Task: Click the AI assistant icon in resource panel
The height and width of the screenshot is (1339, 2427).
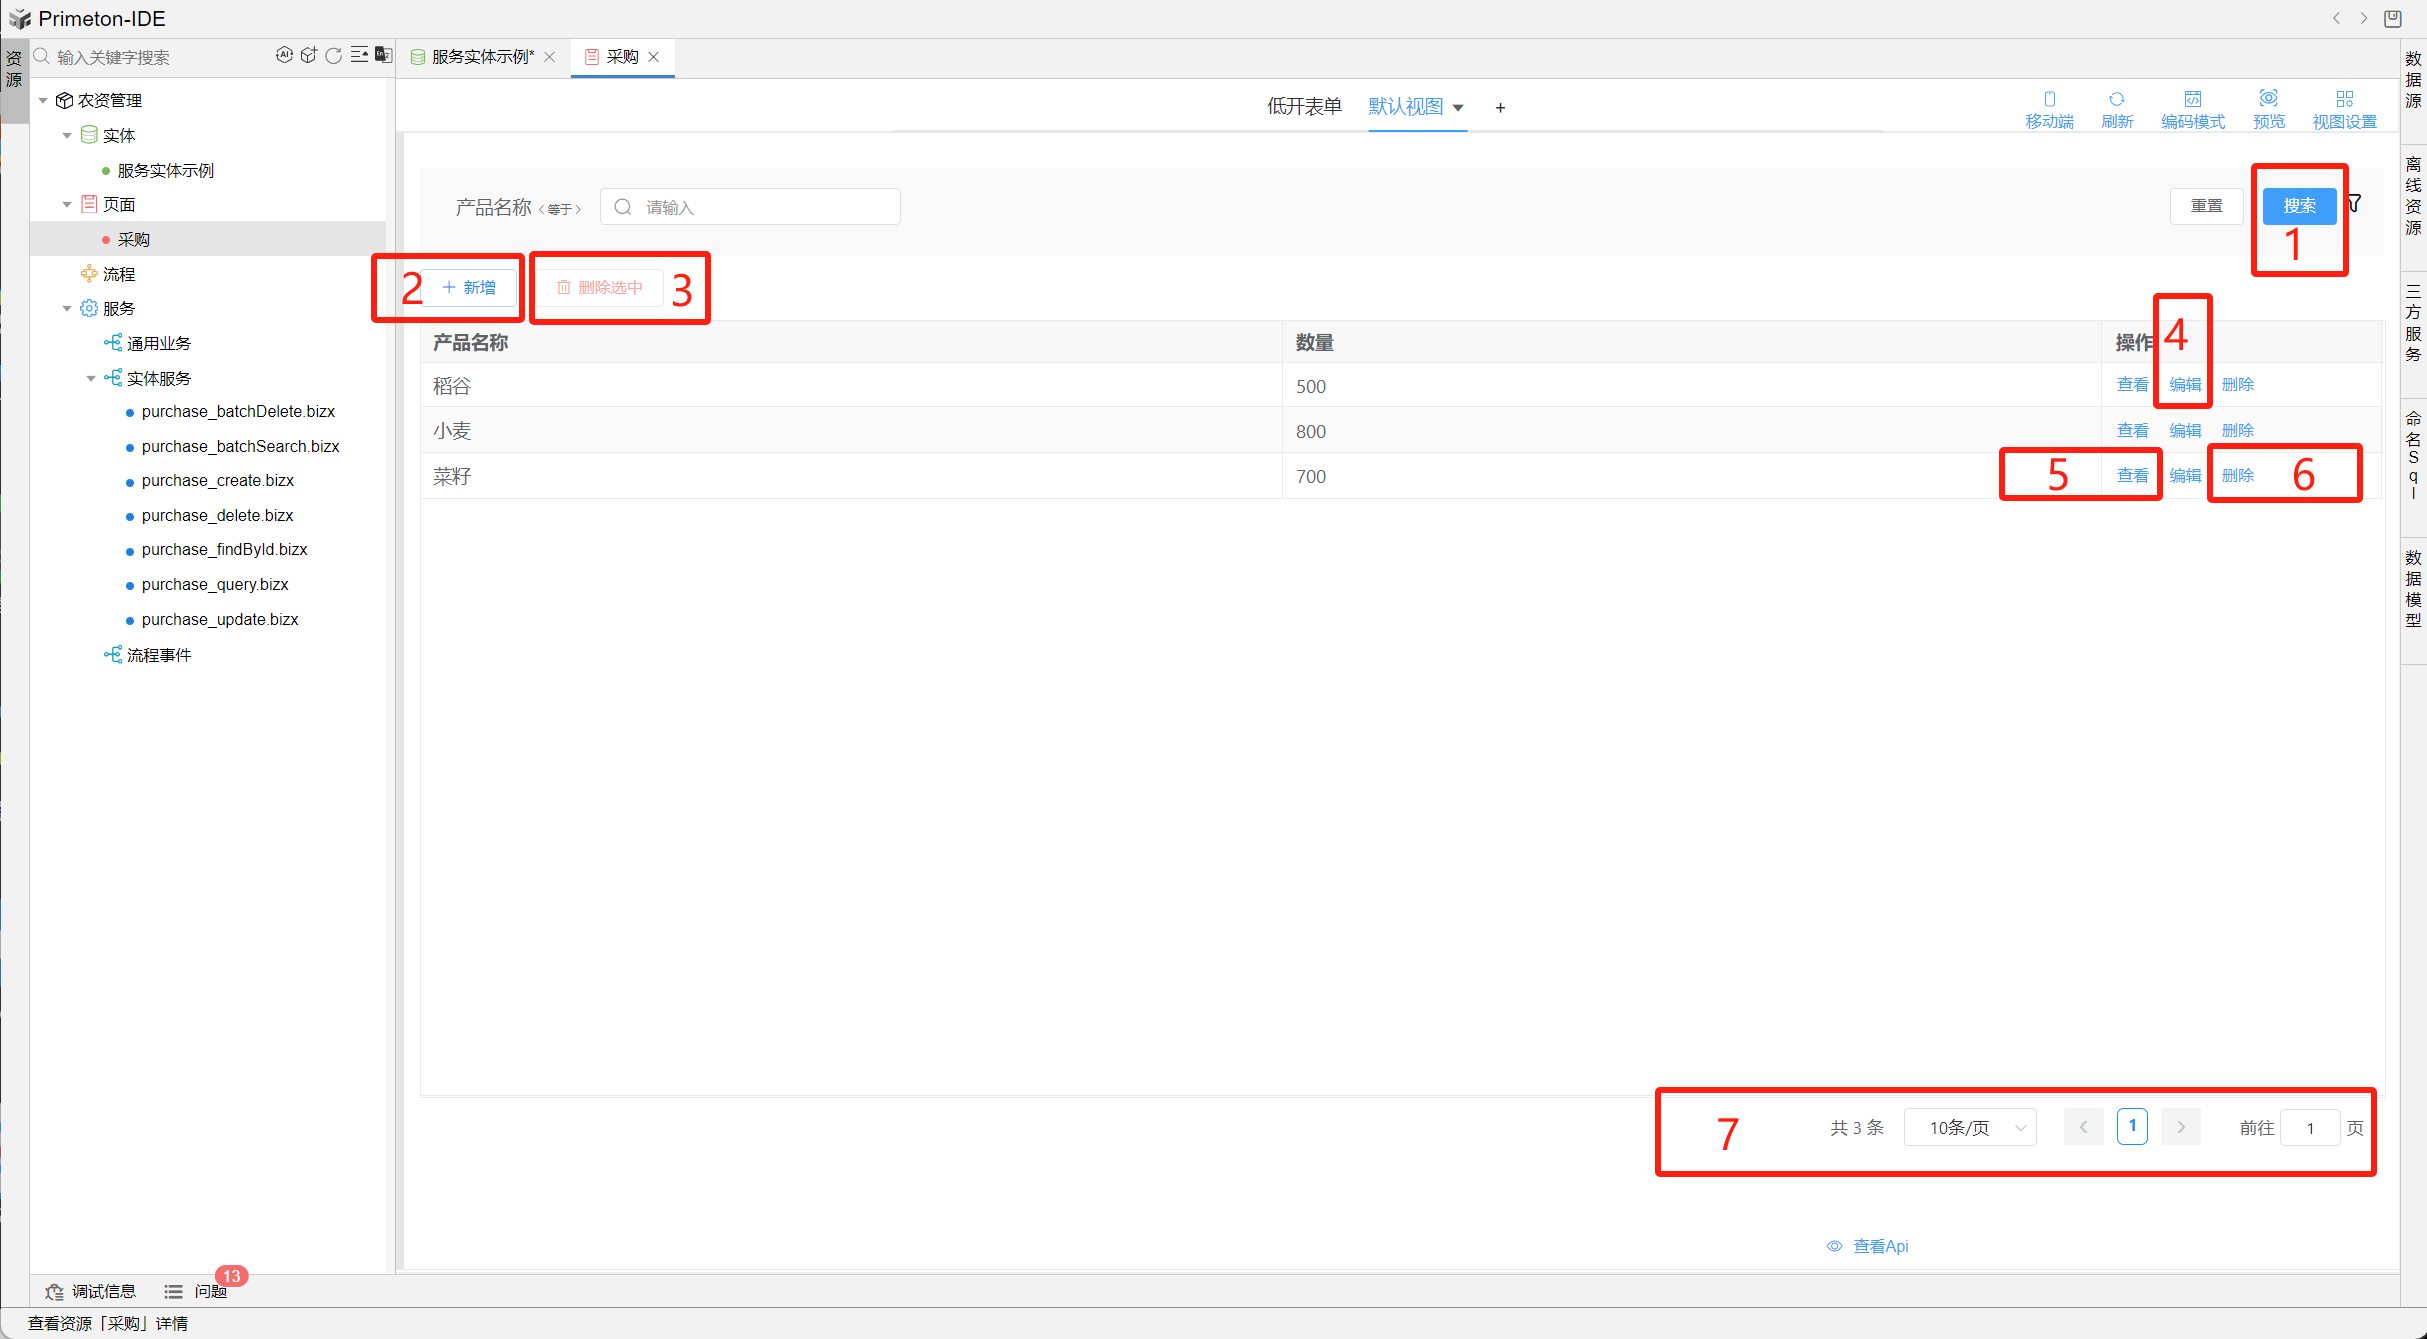Action: coord(284,55)
